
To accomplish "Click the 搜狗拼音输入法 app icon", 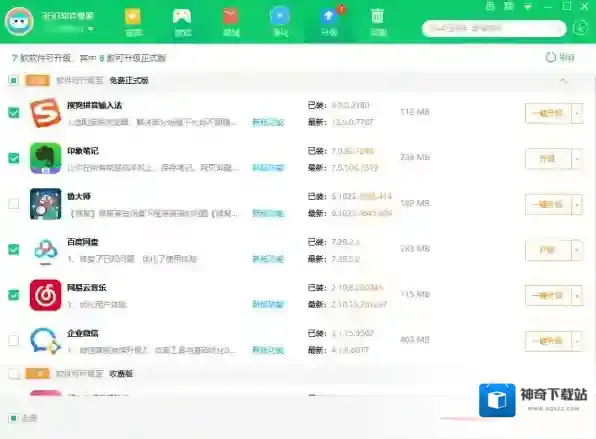I will coord(46,113).
